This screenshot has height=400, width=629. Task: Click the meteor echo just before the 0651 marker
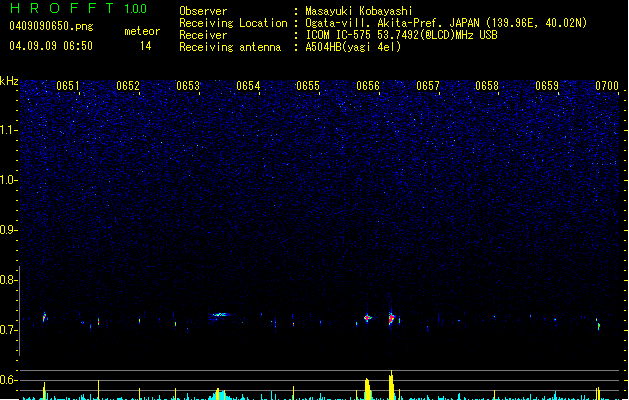[45, 317]
